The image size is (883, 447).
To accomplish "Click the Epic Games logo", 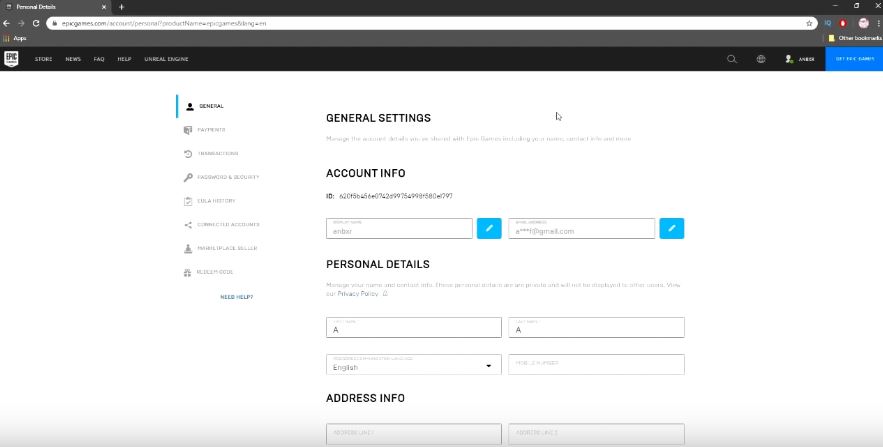I will (x=11, y=59).
